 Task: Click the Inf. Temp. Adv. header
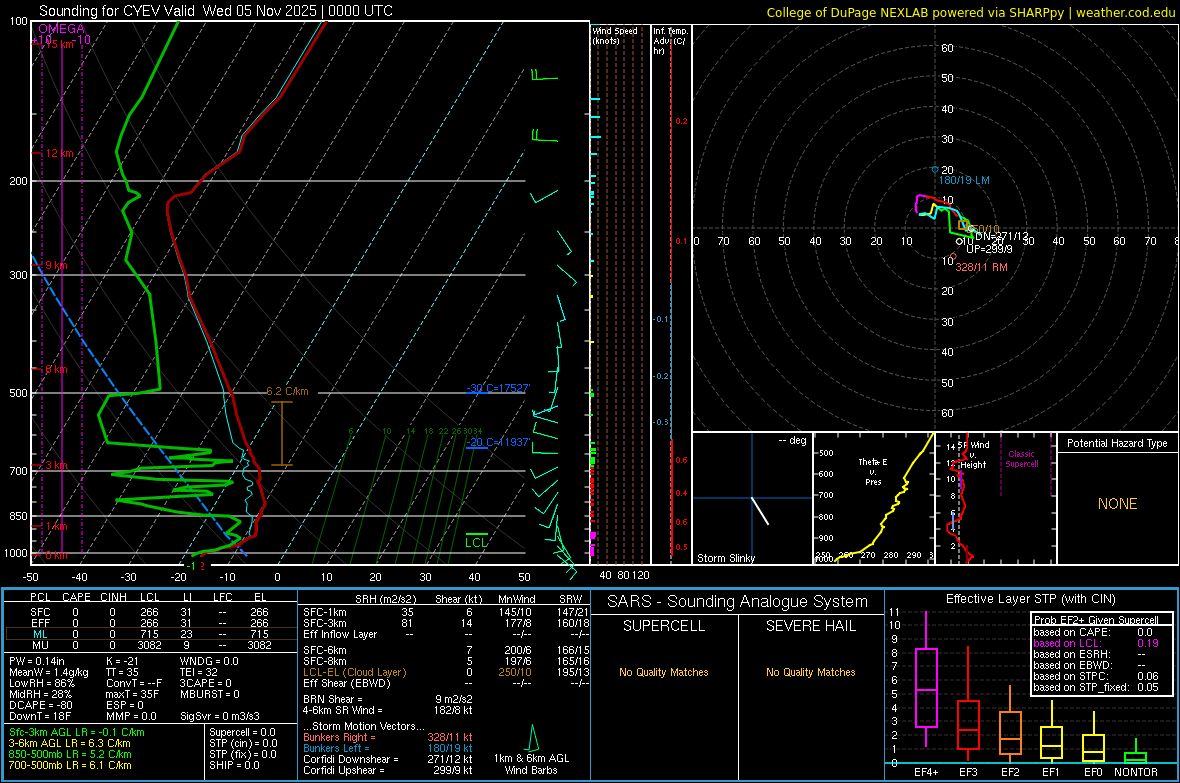670,41
